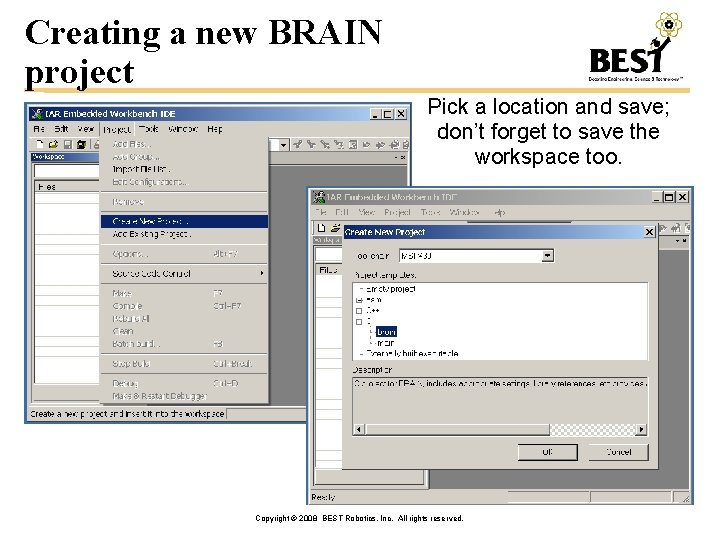Open the Edit menu in the first IDE window
720x540 pixels.
coord(61,129)
